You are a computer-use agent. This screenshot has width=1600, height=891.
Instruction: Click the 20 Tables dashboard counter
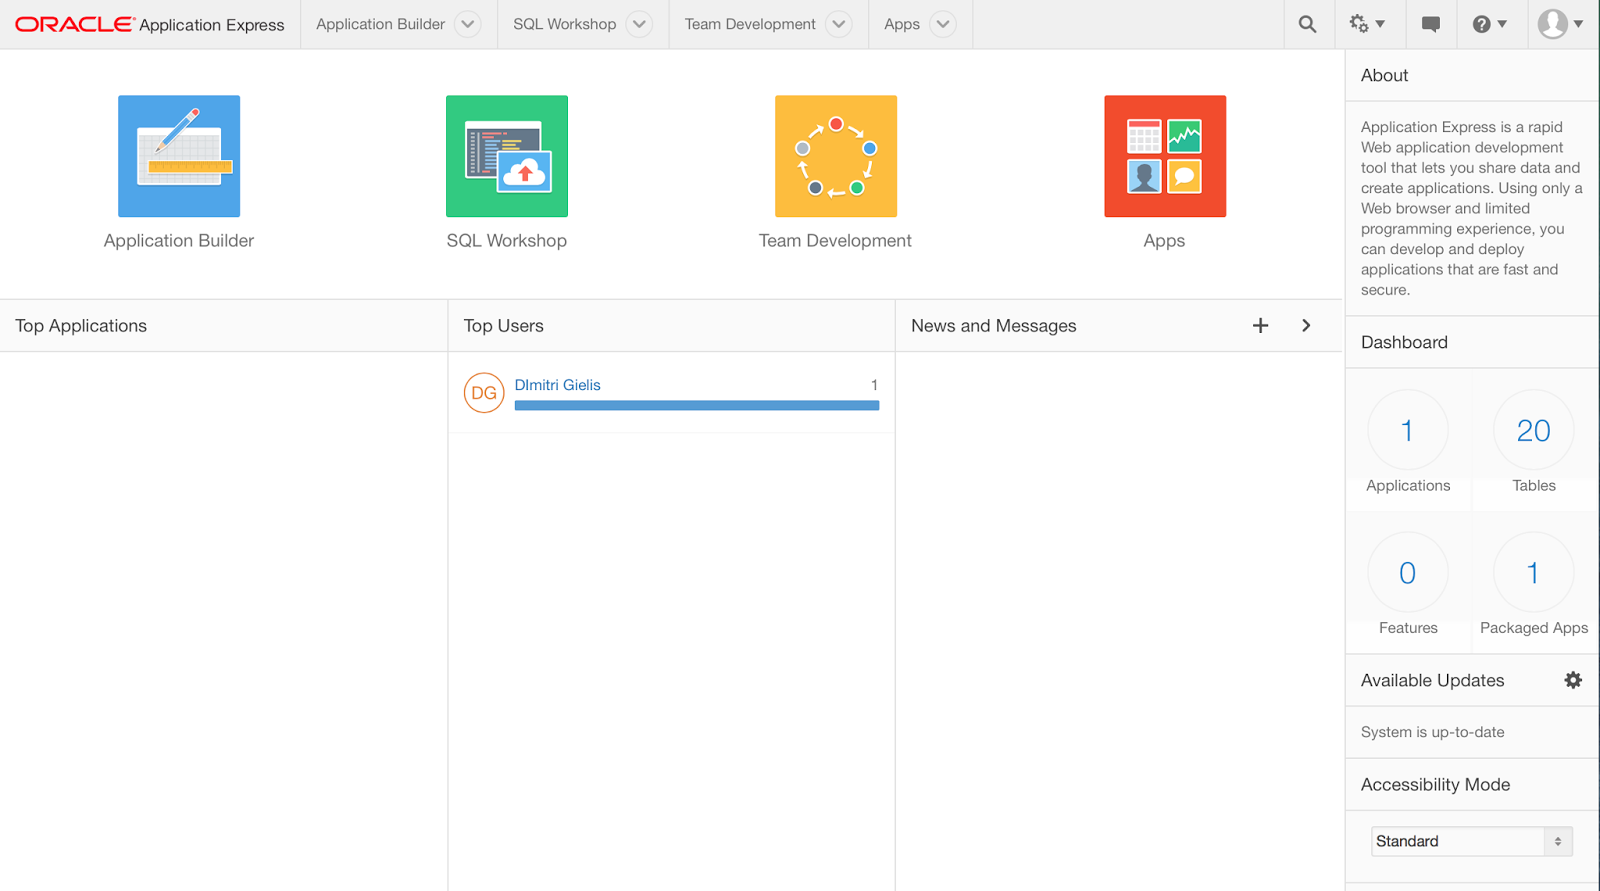coord(1533,431)
